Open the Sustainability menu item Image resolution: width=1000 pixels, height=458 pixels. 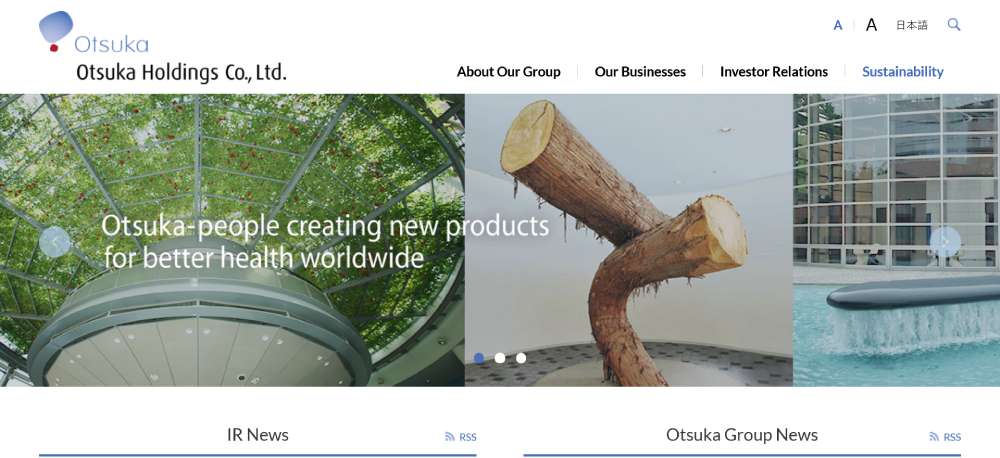click(902, 72)
